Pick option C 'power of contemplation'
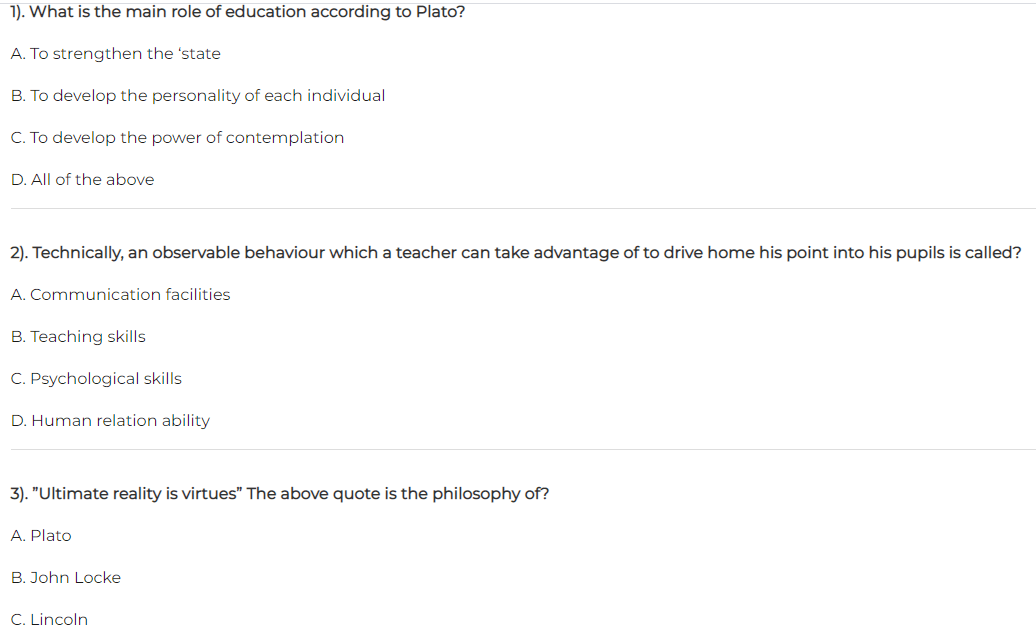The image size is (1036, 629). pyautogui.click(x=177, y=137)
